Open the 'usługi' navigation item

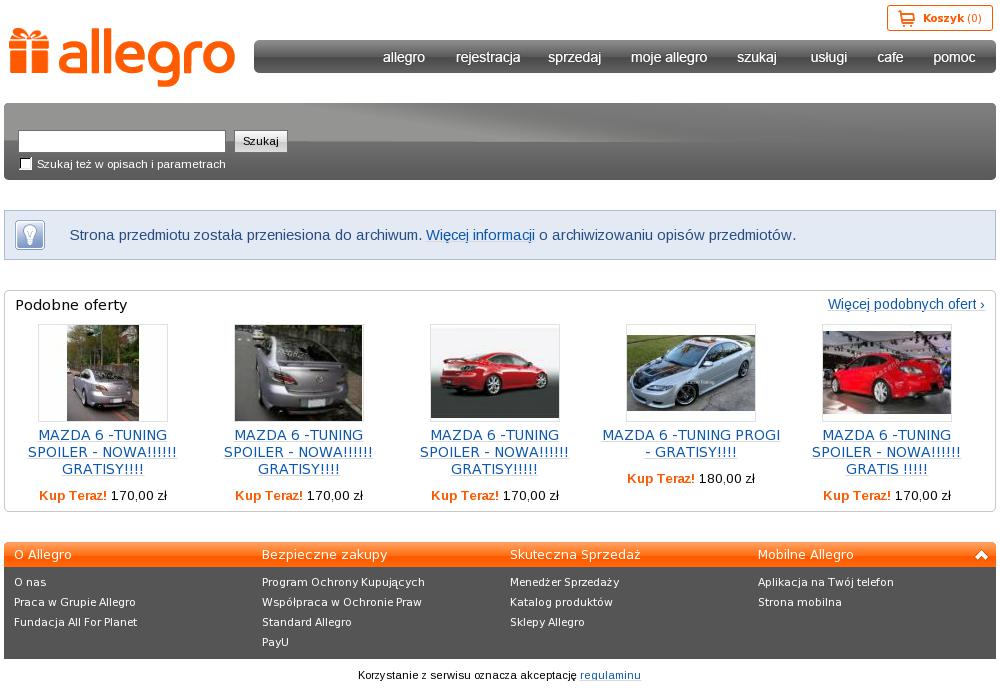coord(829,57)
